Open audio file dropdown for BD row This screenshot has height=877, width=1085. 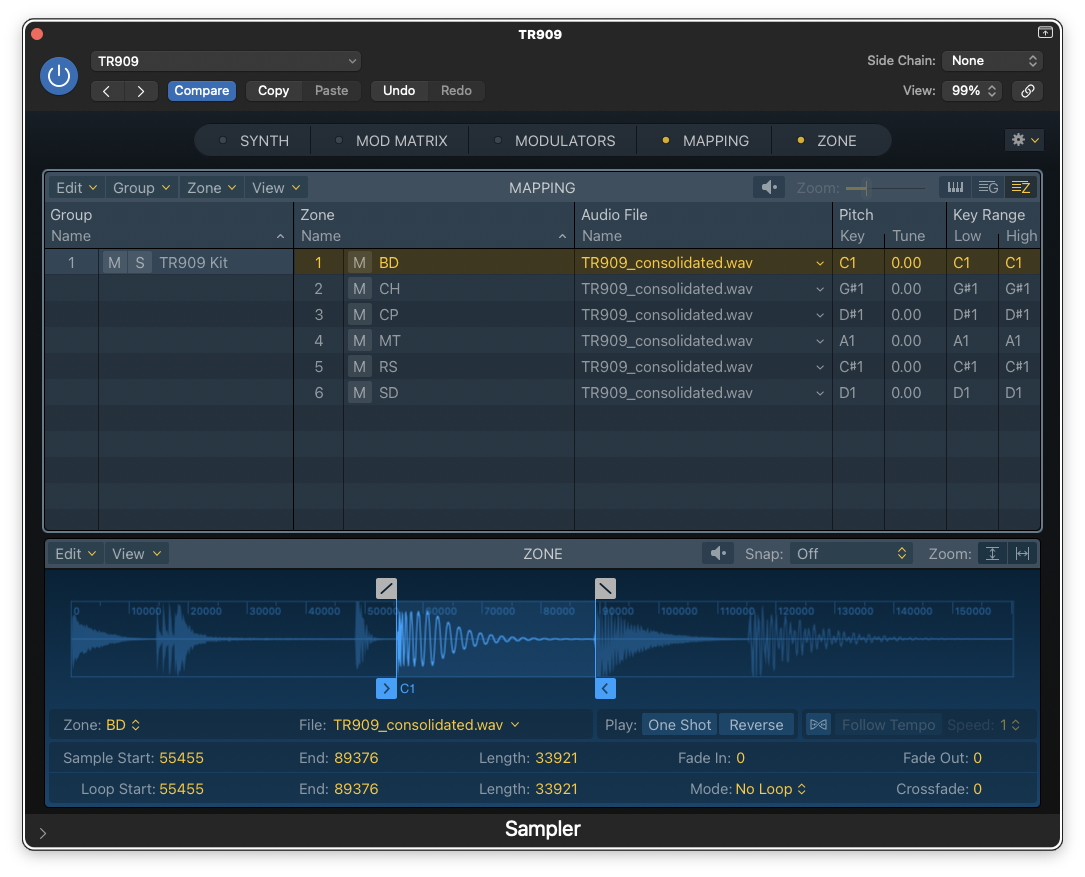point(820,263)
